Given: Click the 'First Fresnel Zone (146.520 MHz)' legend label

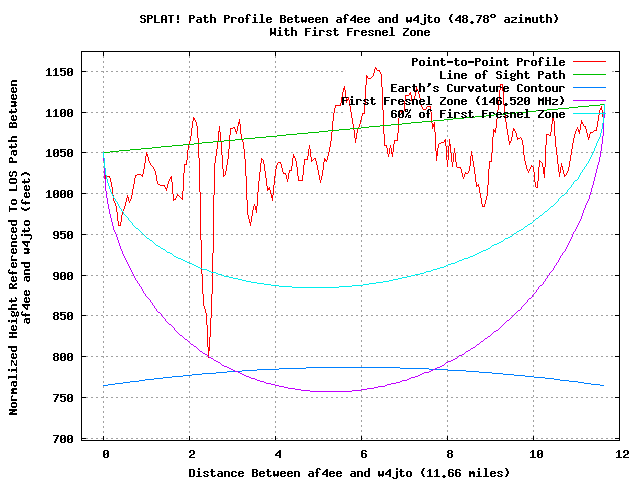Looking at the screenshot, I should tap(453, 101).
